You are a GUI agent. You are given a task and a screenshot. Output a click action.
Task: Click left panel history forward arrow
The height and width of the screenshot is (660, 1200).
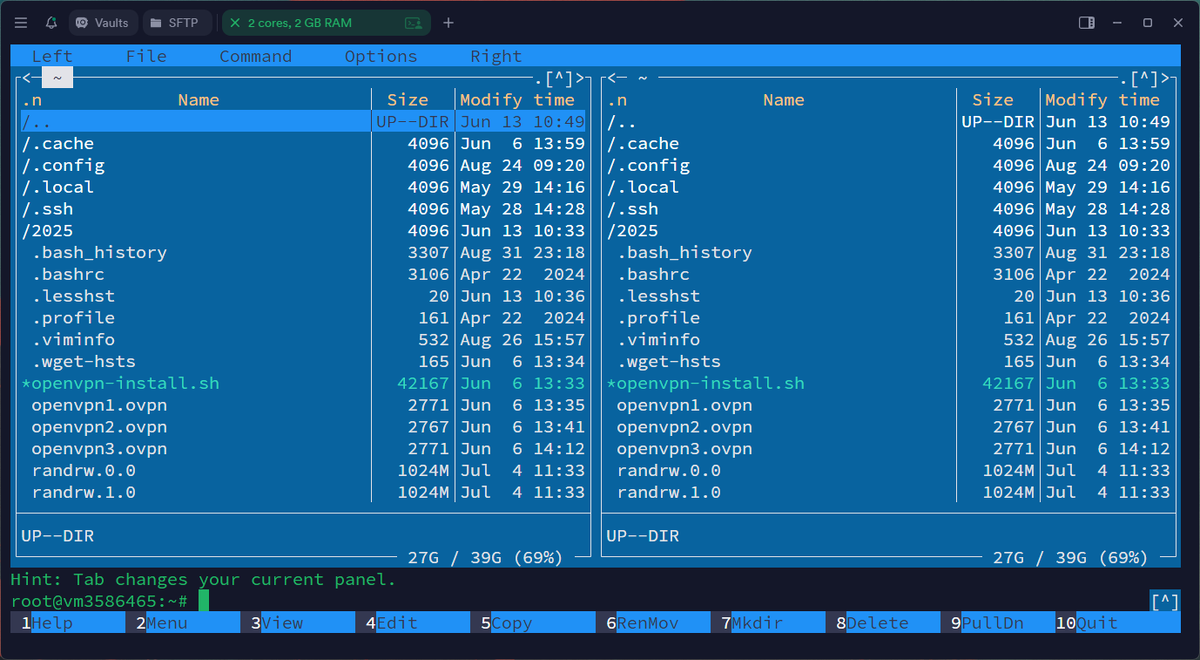pyautogui.click(x=579, y=78)
